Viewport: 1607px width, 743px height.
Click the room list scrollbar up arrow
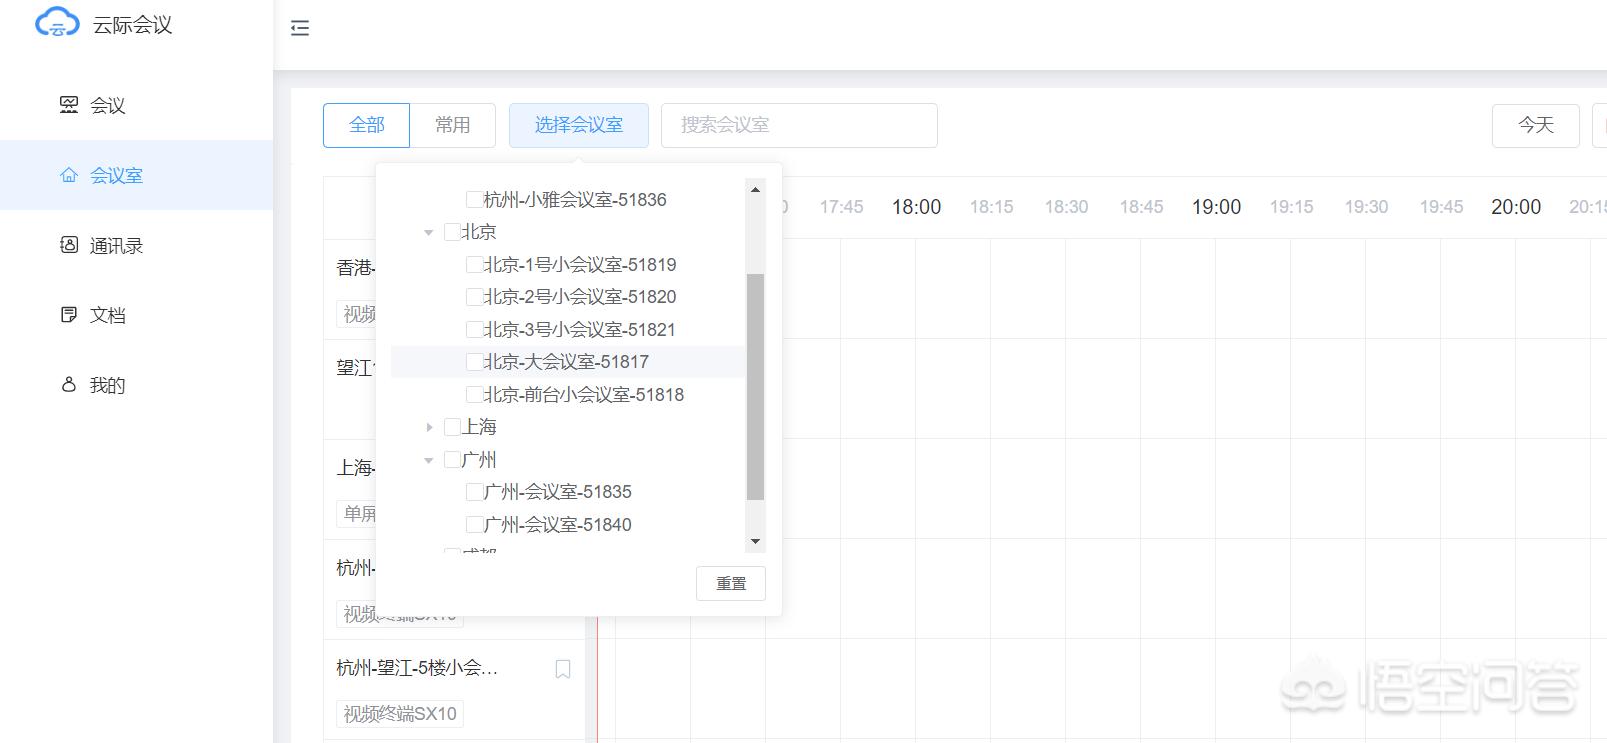pos(755,189)
